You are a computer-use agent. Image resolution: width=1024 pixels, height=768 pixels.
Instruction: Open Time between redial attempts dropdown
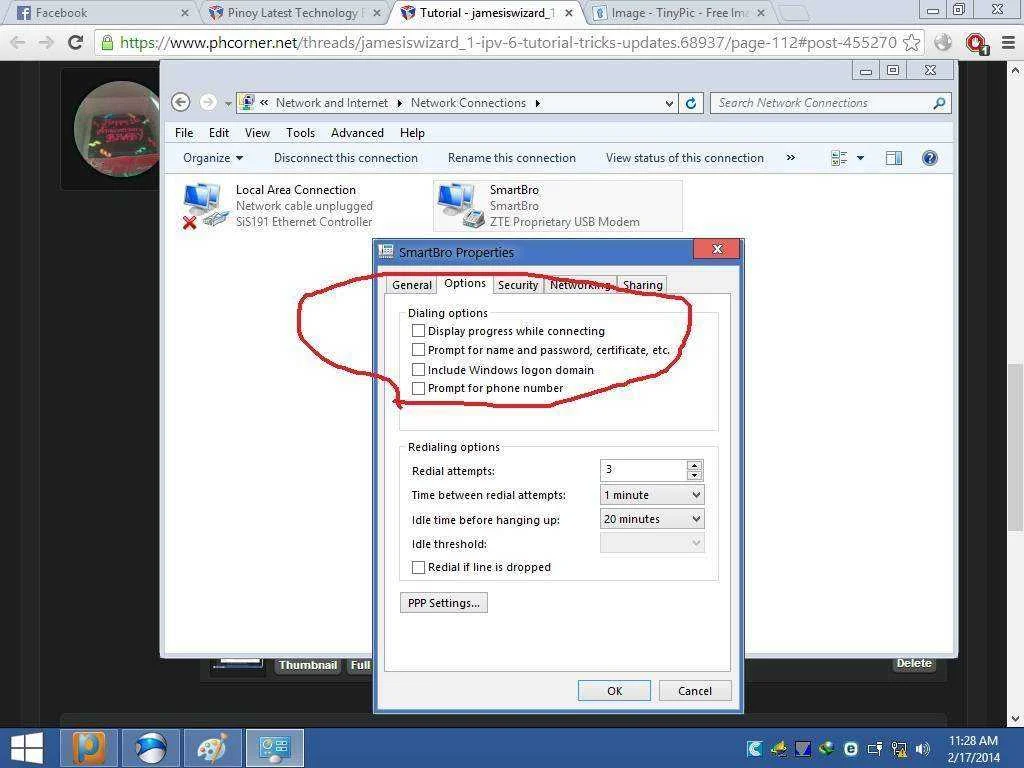point(652,495)
